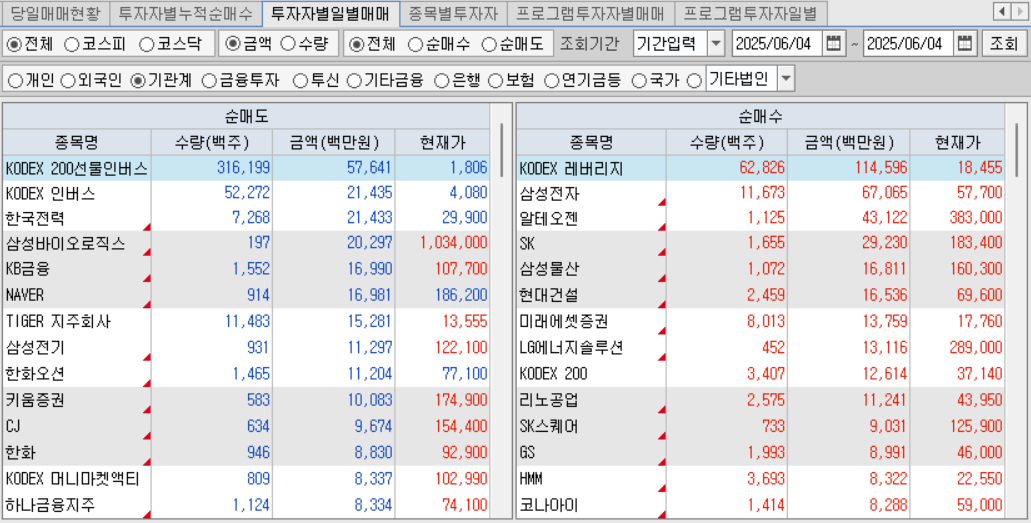Viewport: 1031px width, 523px height.
Task: Choose the 기관계 investor radio button
Action: [x=137, y=80]
